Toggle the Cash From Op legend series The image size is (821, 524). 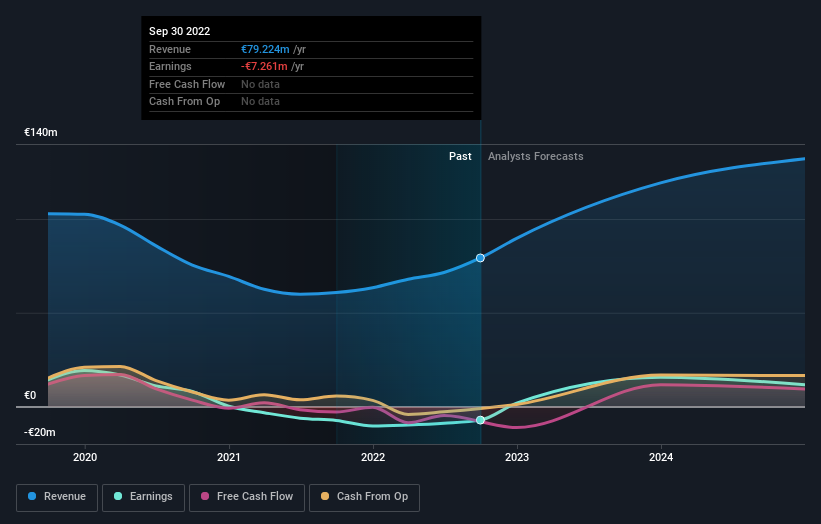pos(364,497)
